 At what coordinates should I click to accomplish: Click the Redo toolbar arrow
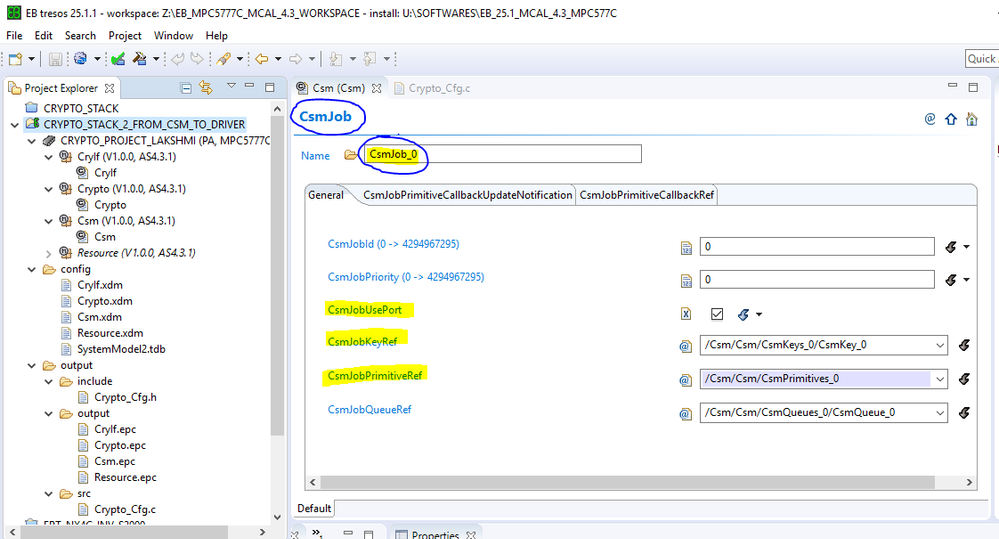(x=197, y=59)
